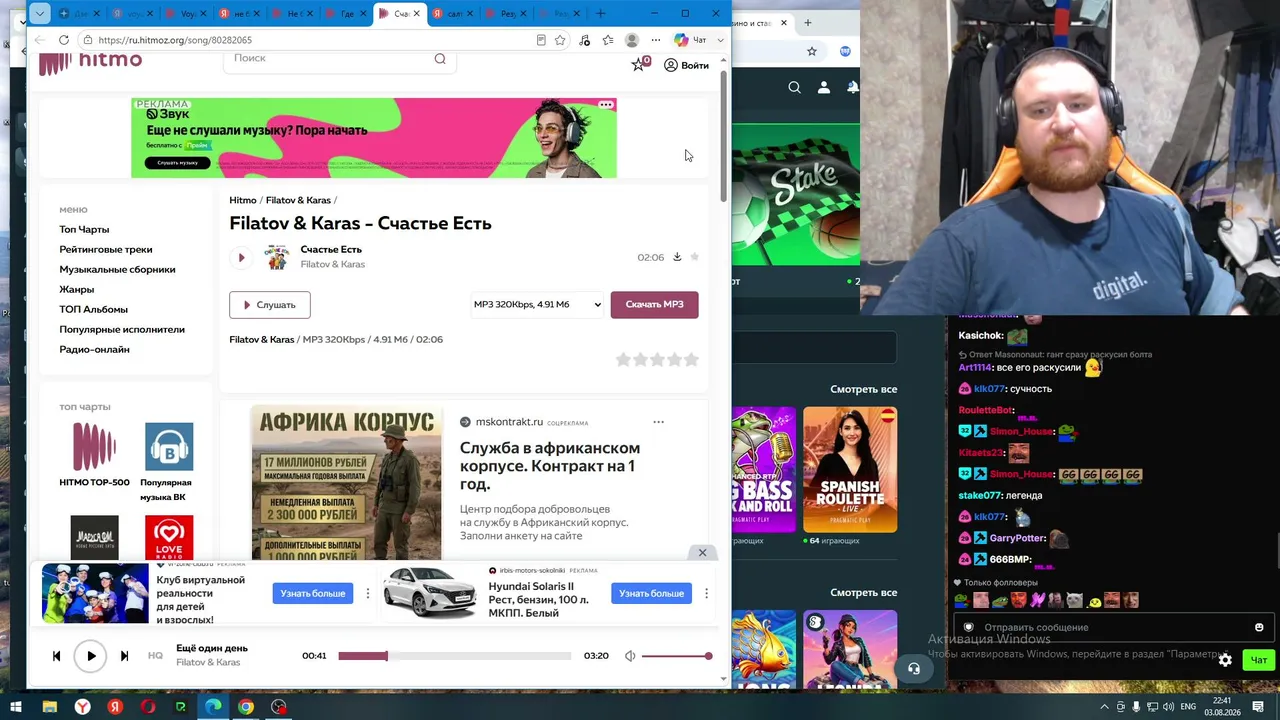This screenshot has height=720, width=1280.
Task: Click Hitmo breadcrumb link
Action: [x=243, y=200]
